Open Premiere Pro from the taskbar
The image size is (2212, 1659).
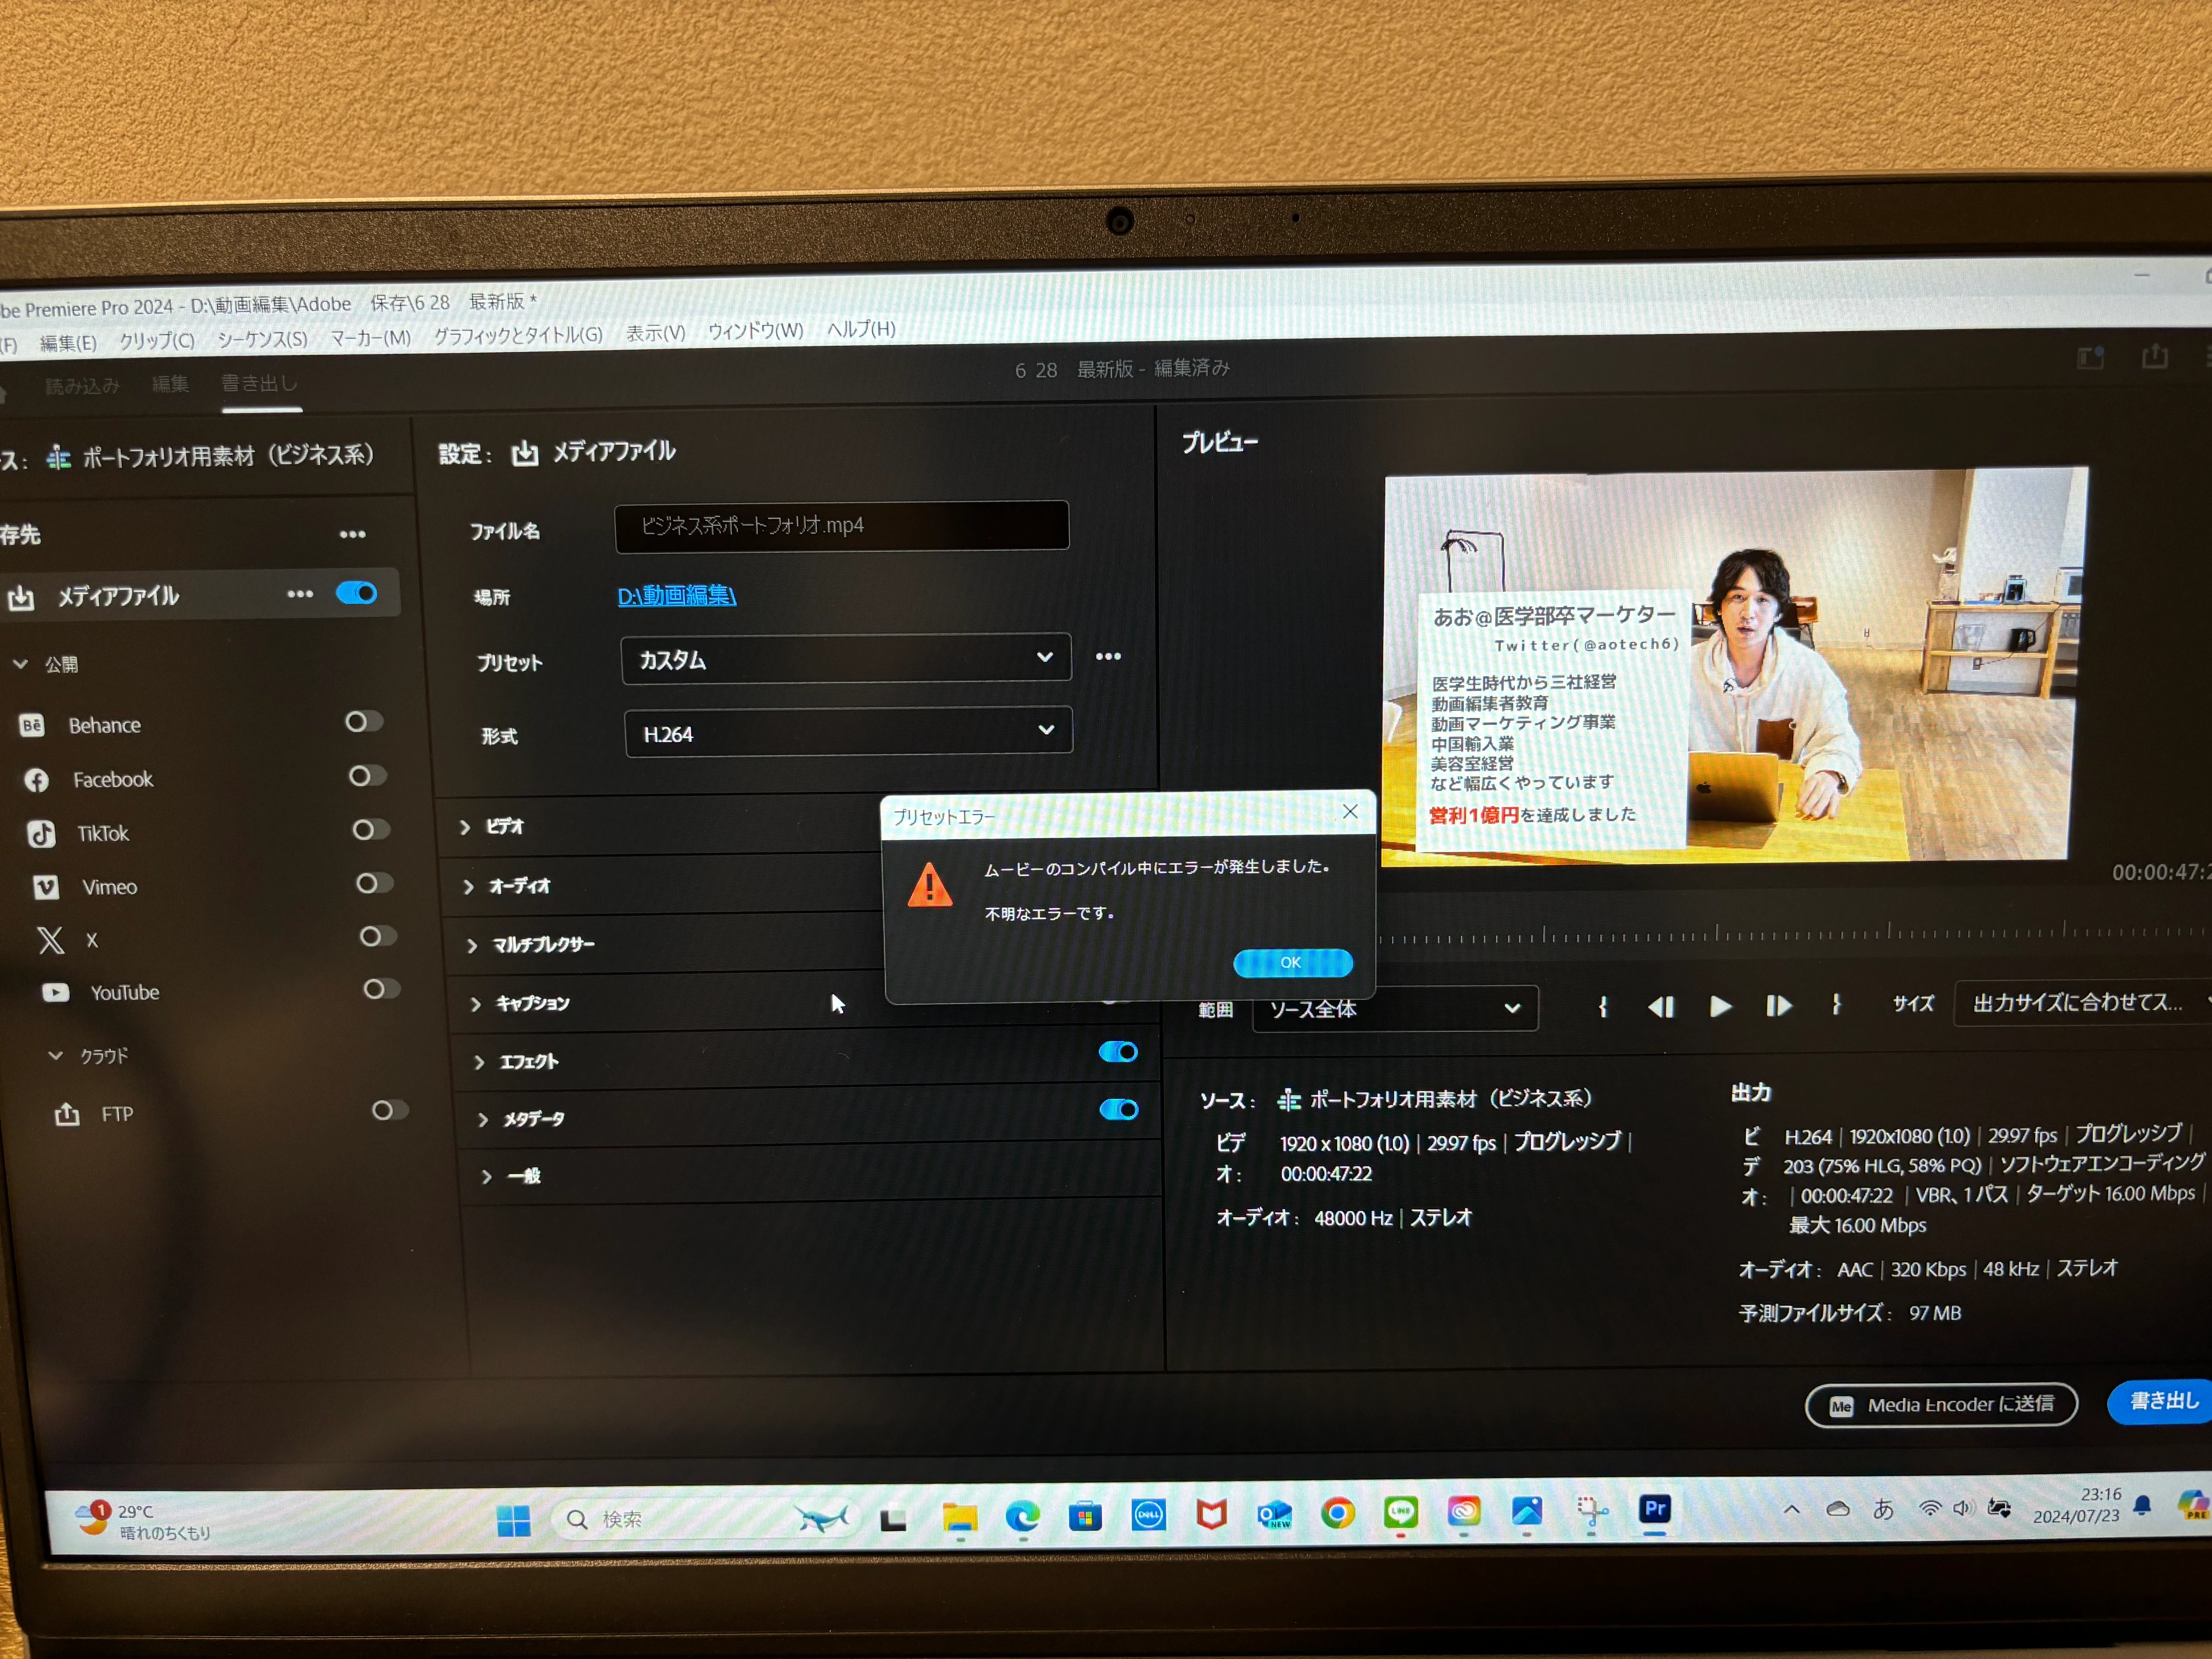pos(1655,1509)
